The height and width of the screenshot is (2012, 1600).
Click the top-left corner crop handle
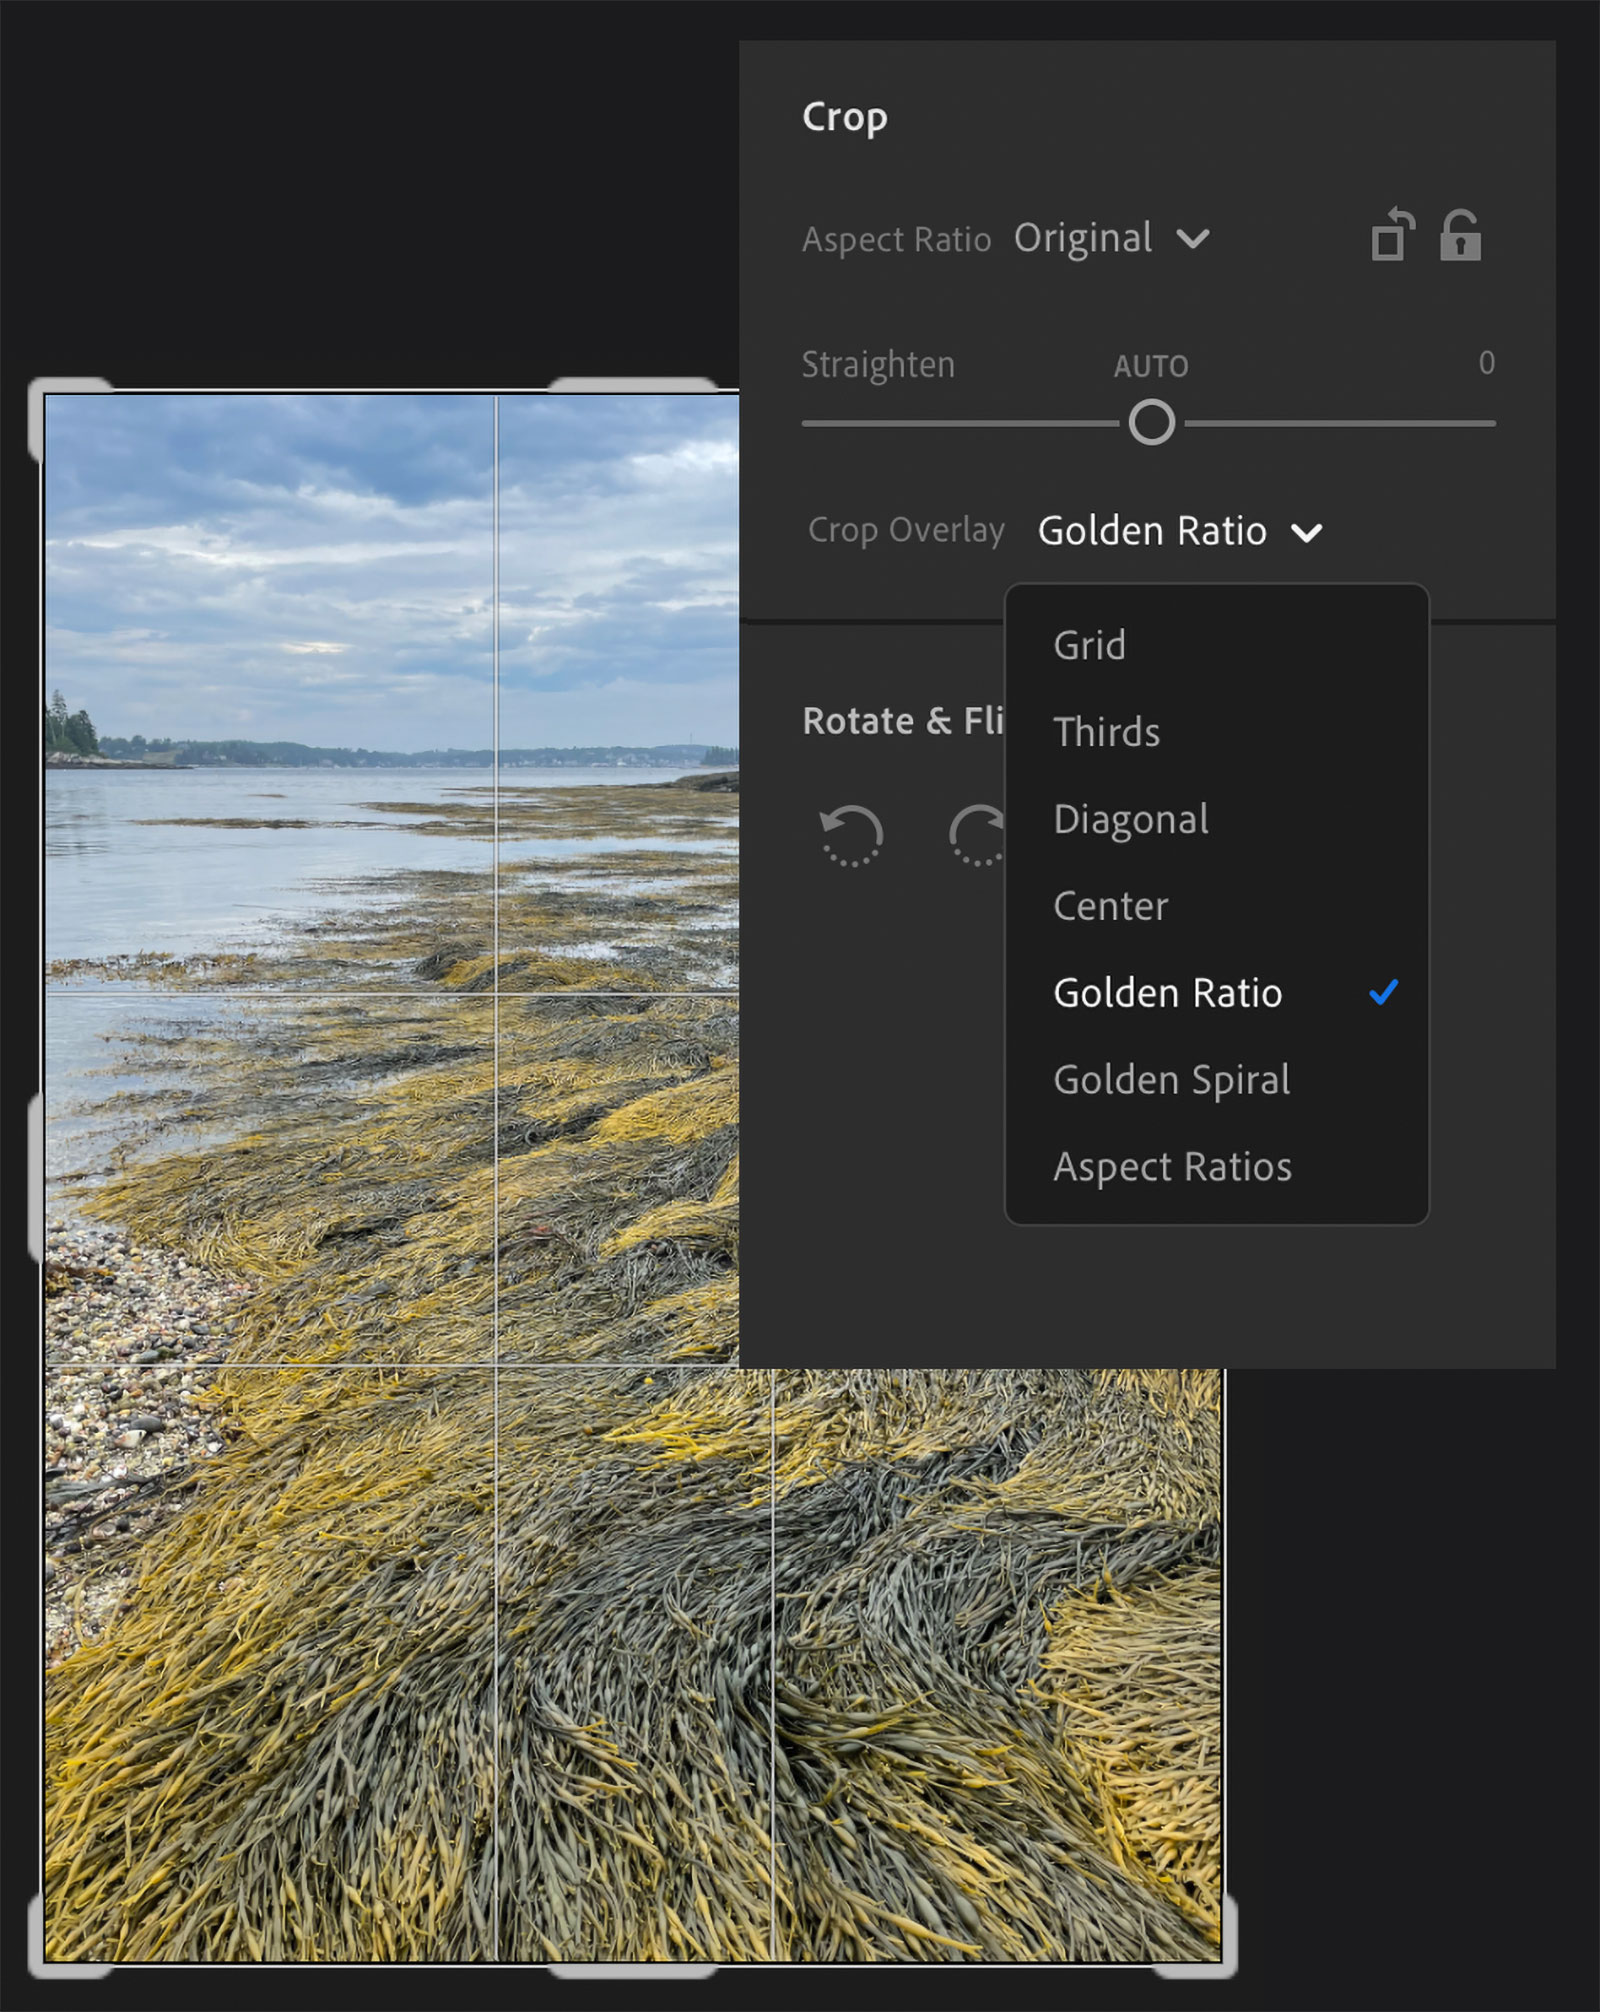pyautogui.click(x=48, y=398)
